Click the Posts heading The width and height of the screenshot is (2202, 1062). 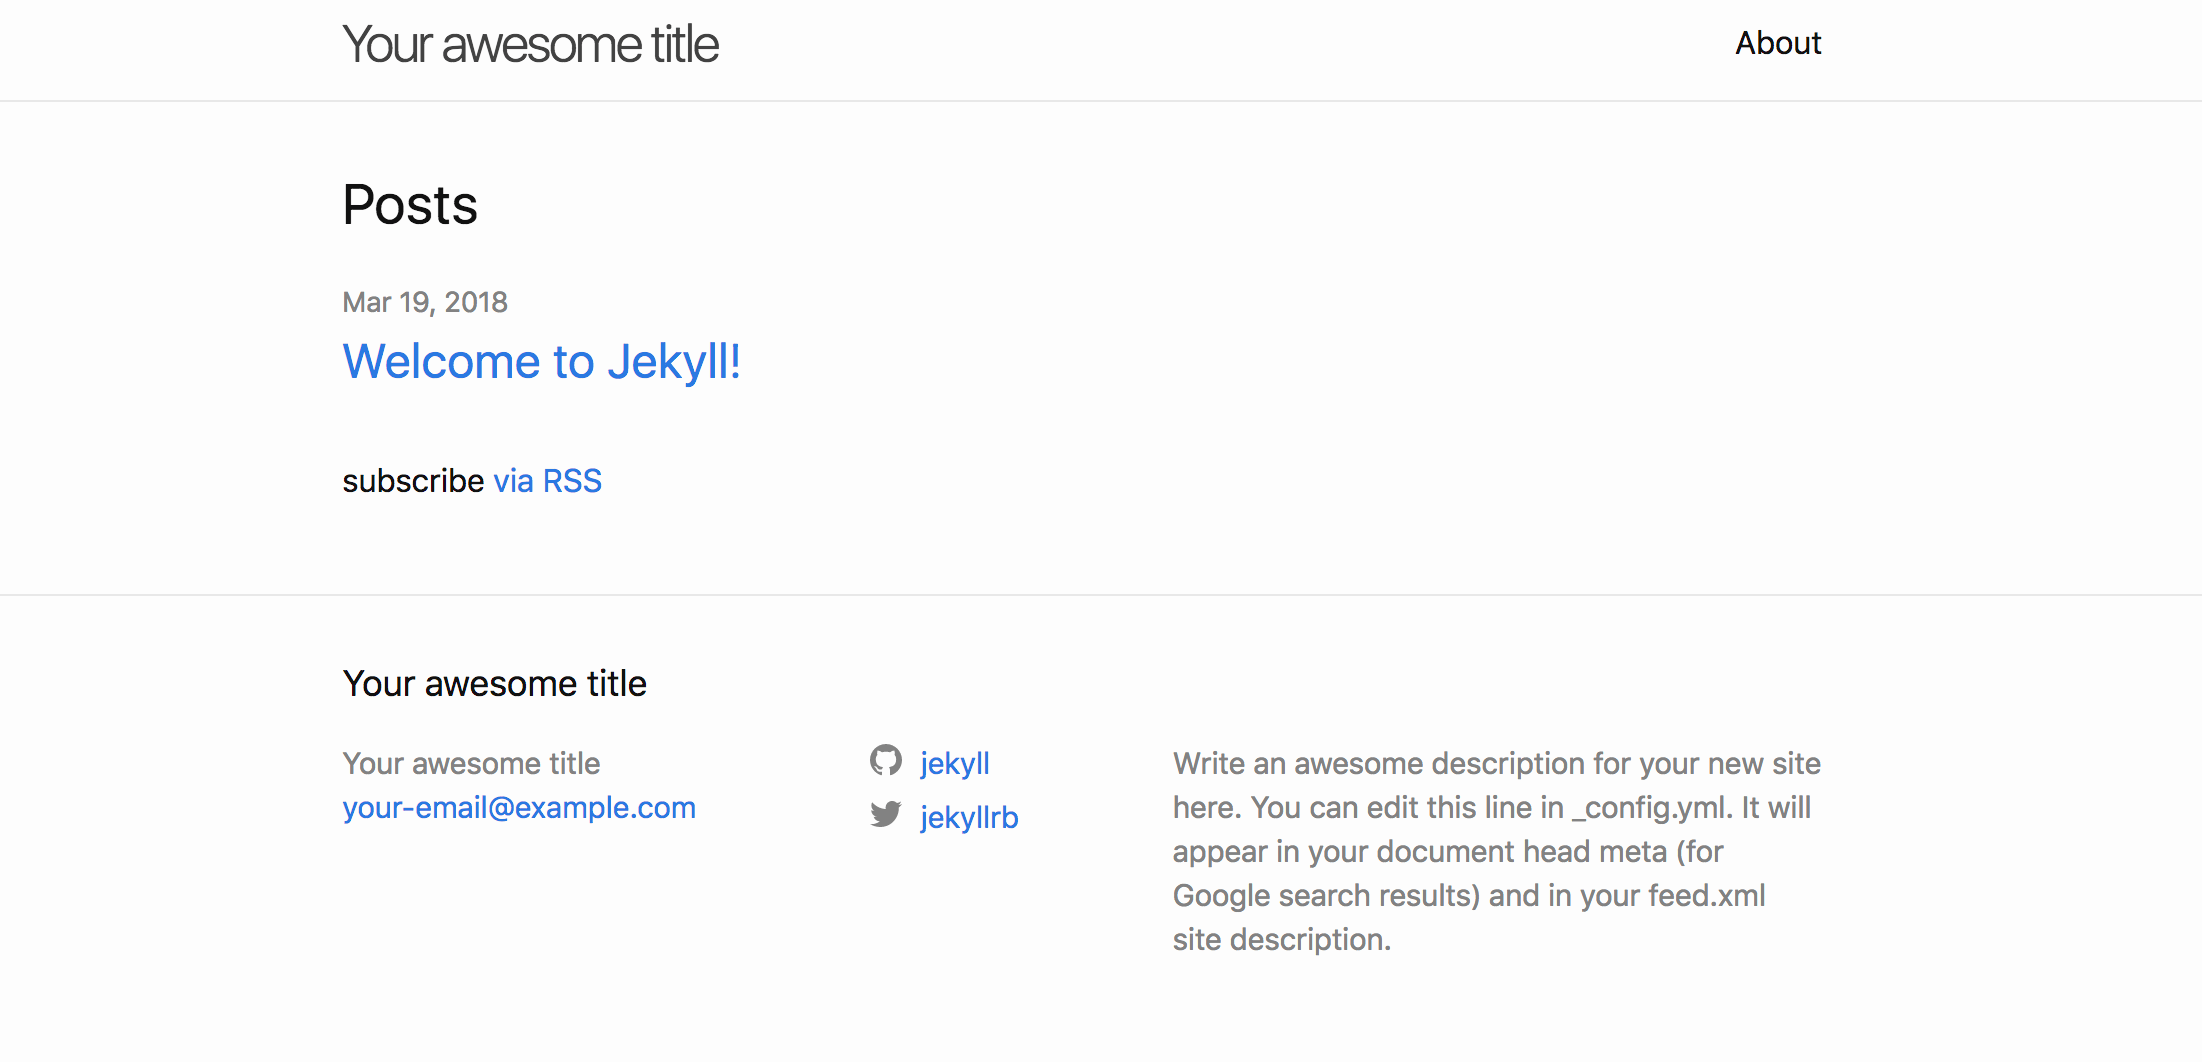[410, 205]
